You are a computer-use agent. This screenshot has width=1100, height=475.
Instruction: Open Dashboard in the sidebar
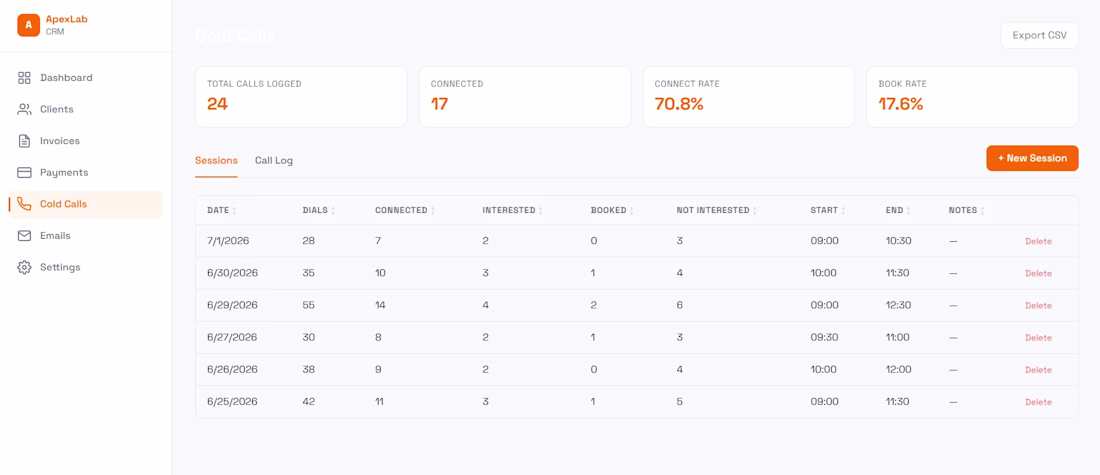tap(86, 78)
